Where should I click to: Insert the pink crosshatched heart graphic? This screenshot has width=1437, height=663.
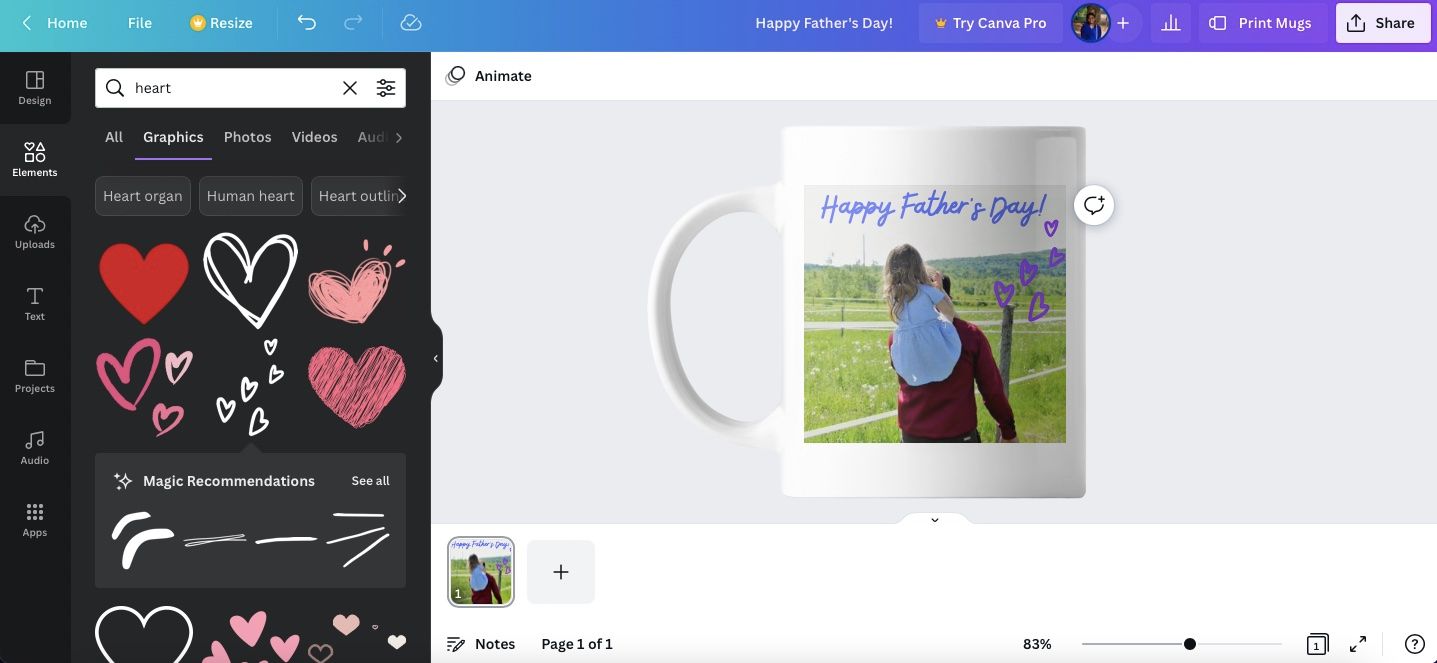pyautogui.click(x=357, y=387)
